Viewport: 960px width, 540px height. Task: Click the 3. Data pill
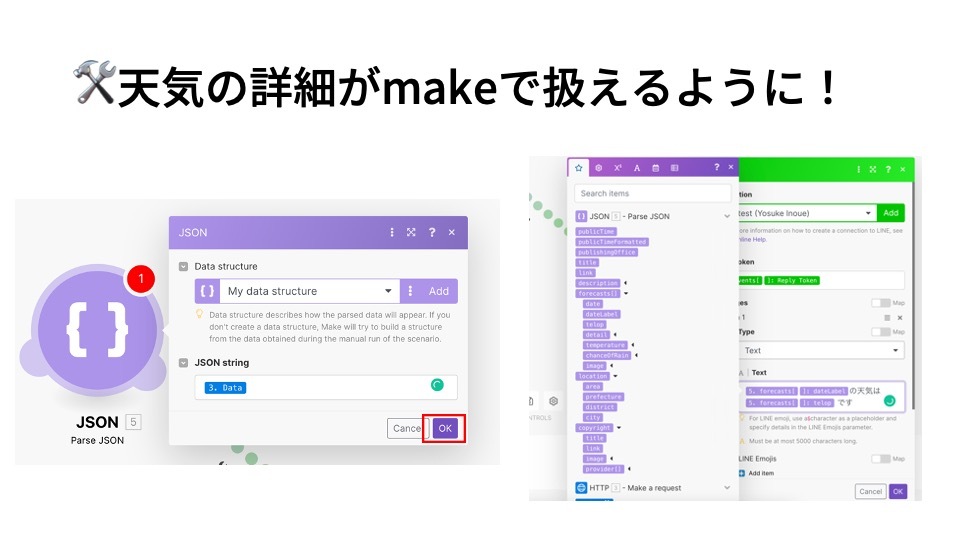(x=225, y=388)
